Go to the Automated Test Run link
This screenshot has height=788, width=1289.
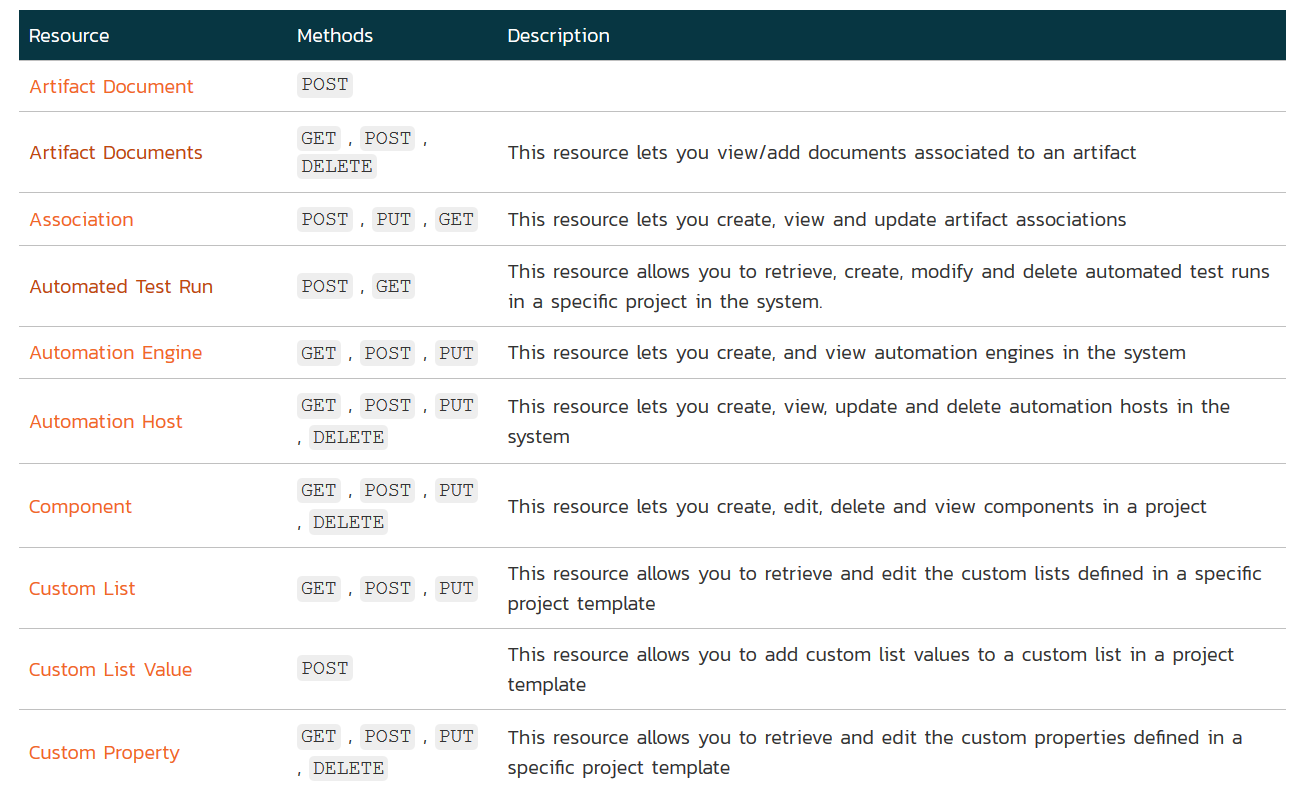[121, 287]
